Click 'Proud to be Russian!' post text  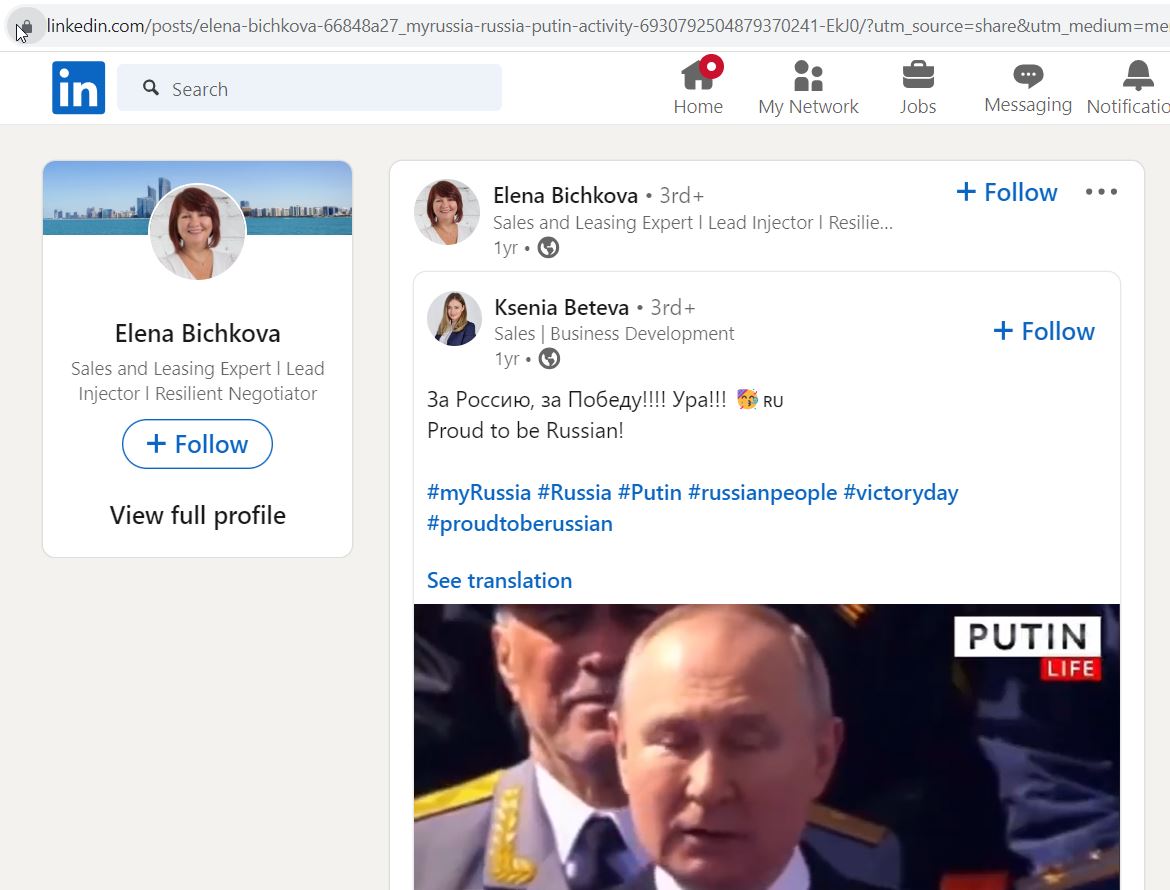525,430
